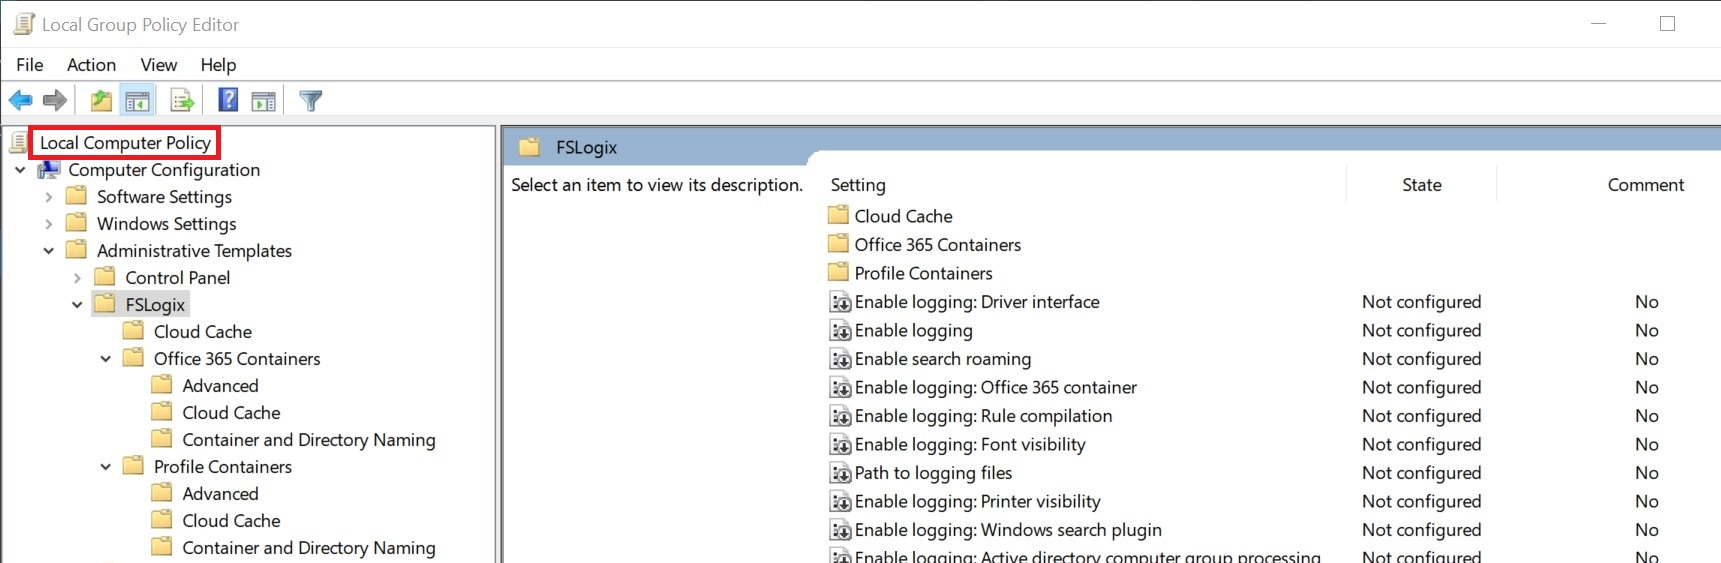Screen dimensions: 1721x563
Task: Click the Up One Level folder icon
Action: (x=101, y=100)
